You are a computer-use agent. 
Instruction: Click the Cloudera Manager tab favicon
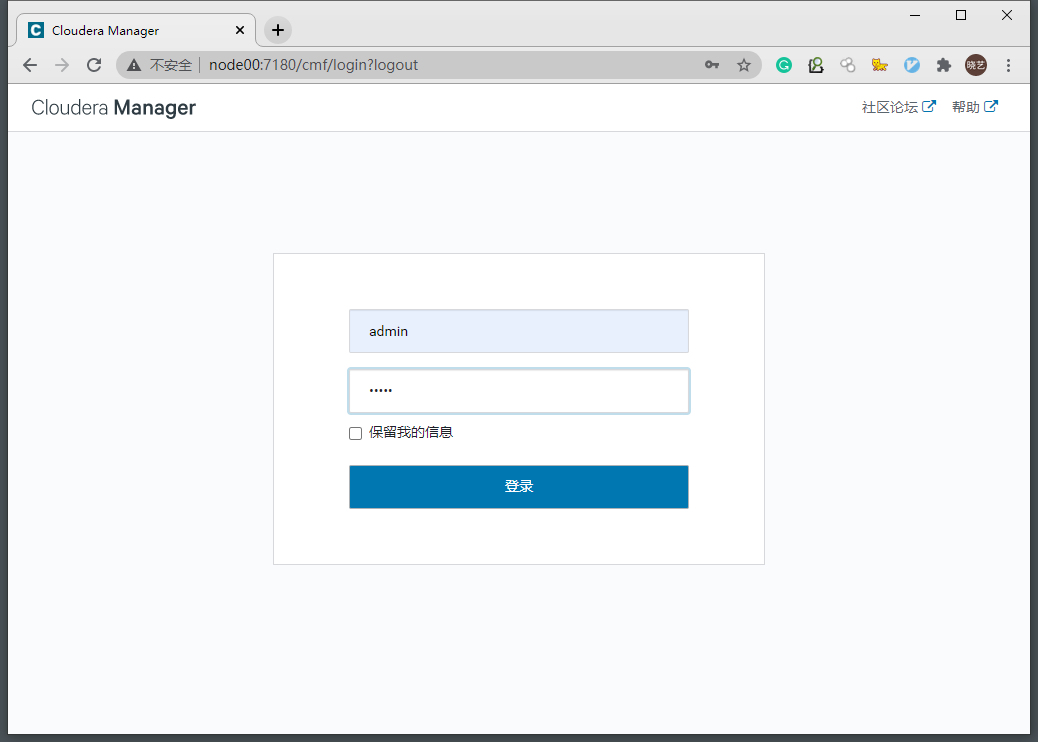[36, 30]
